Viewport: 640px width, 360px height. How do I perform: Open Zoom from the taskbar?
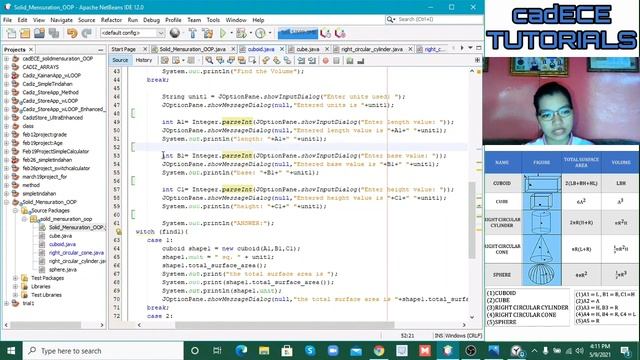[333, 351]
